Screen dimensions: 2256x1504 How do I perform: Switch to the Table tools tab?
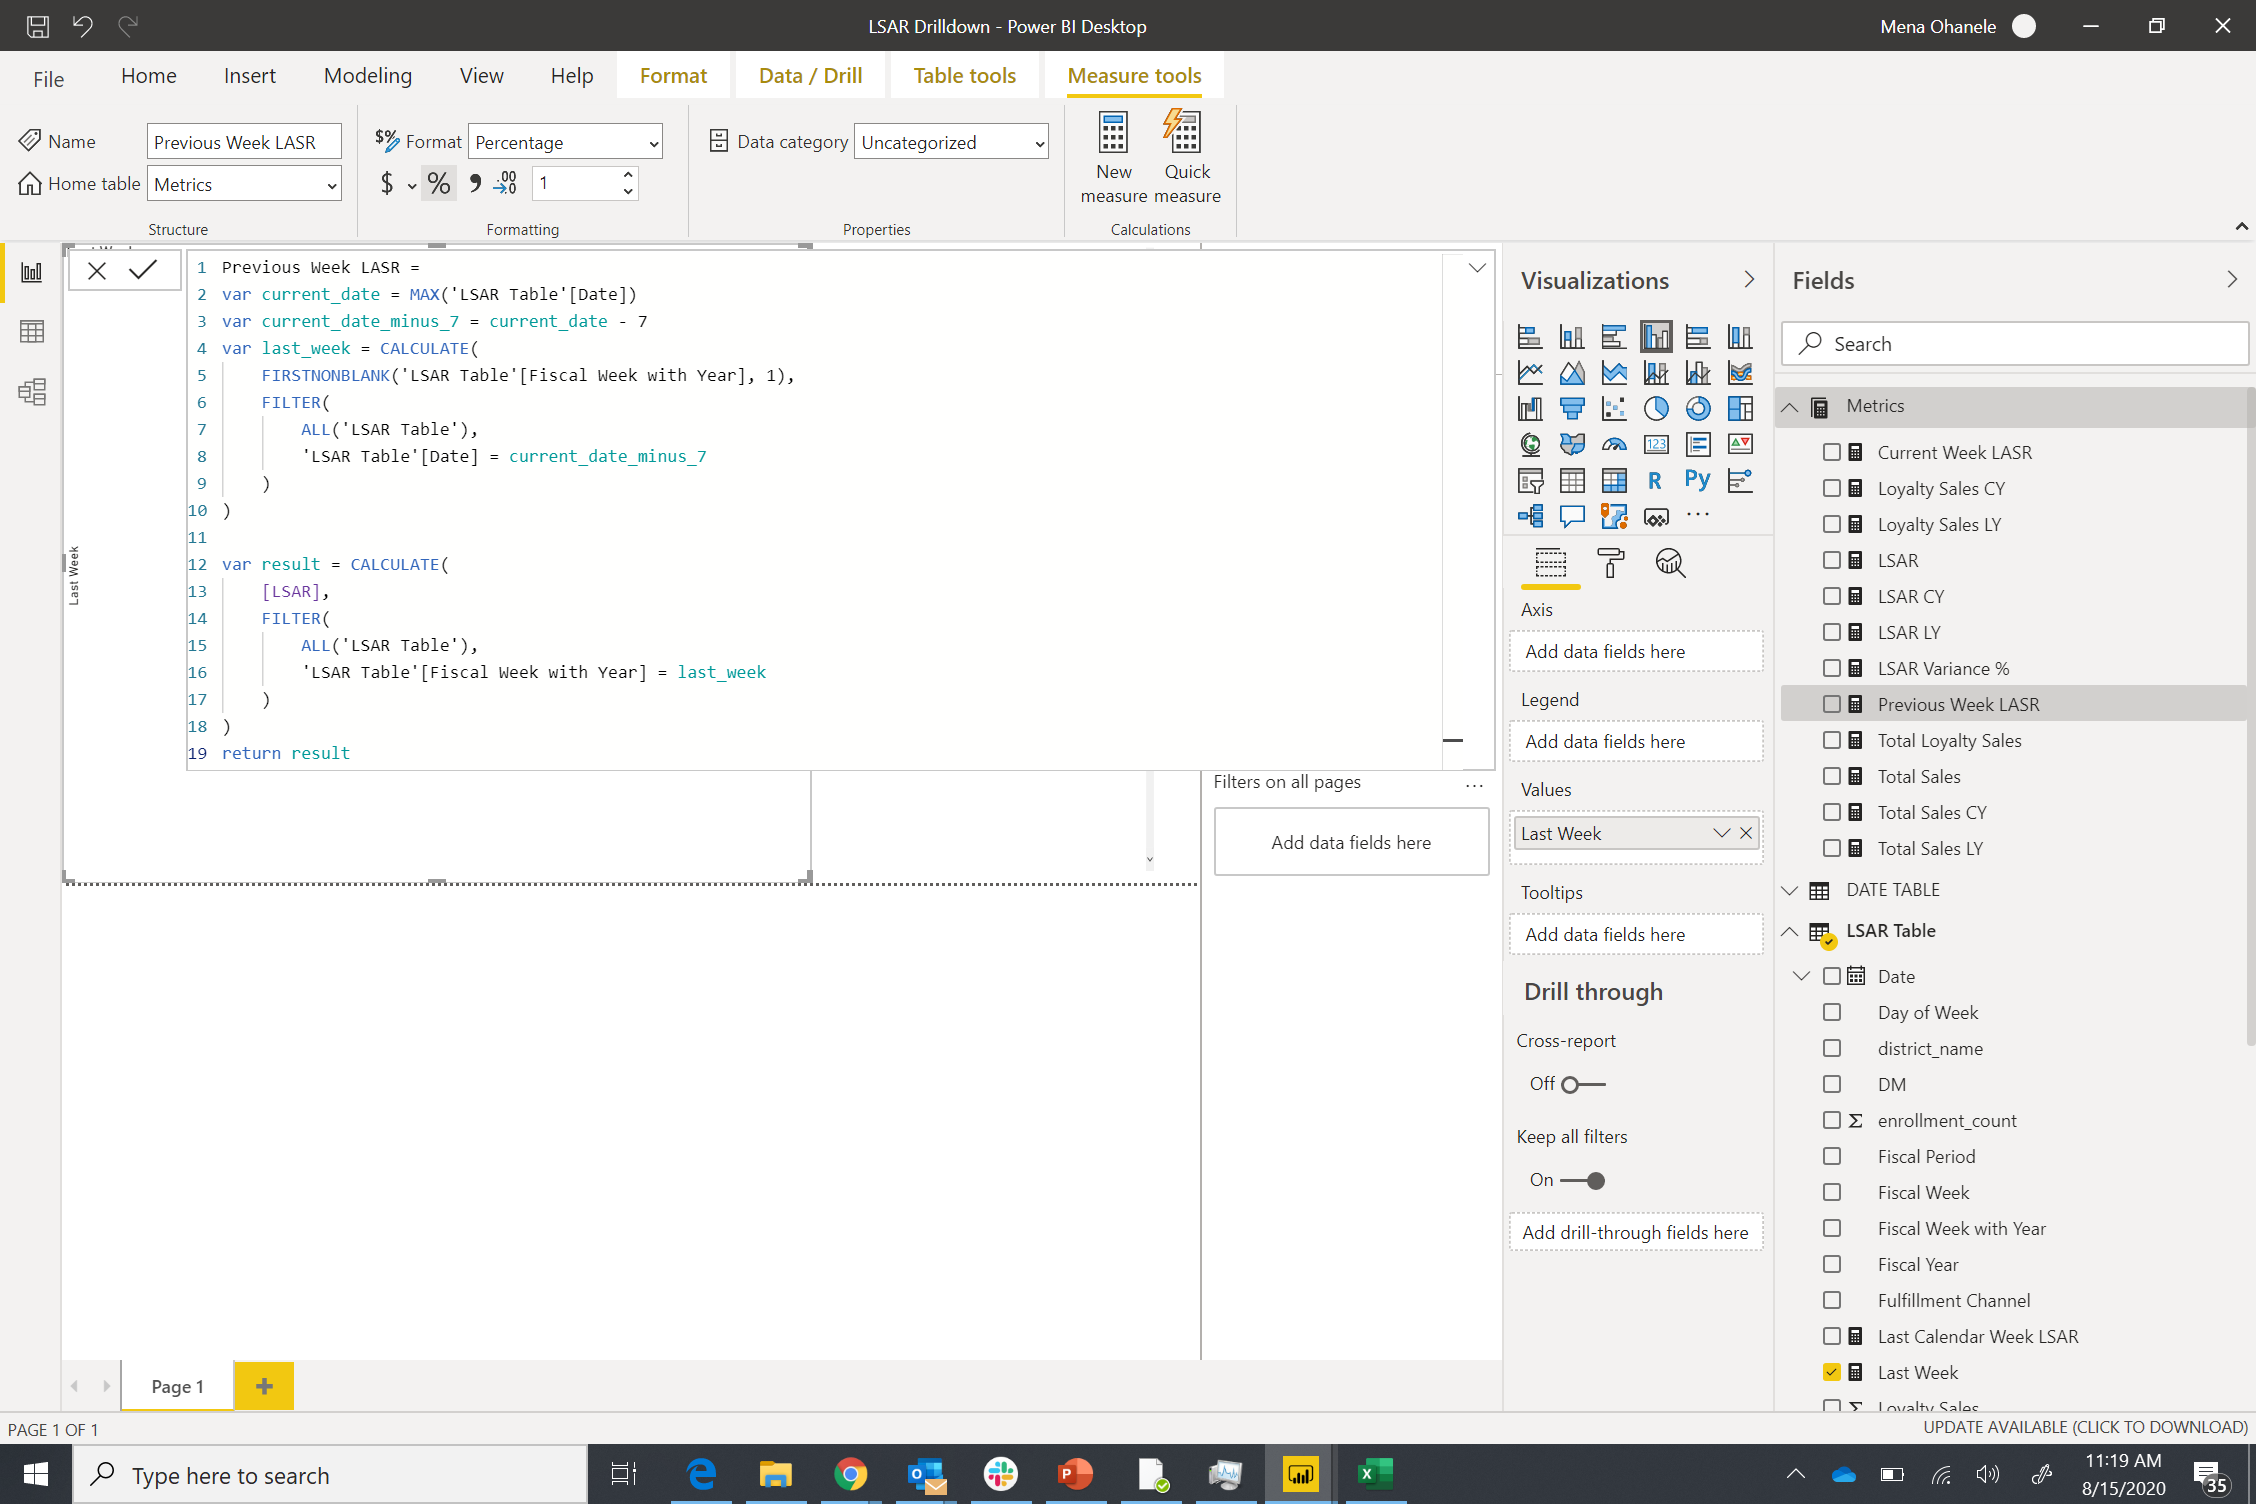point(964,76)
